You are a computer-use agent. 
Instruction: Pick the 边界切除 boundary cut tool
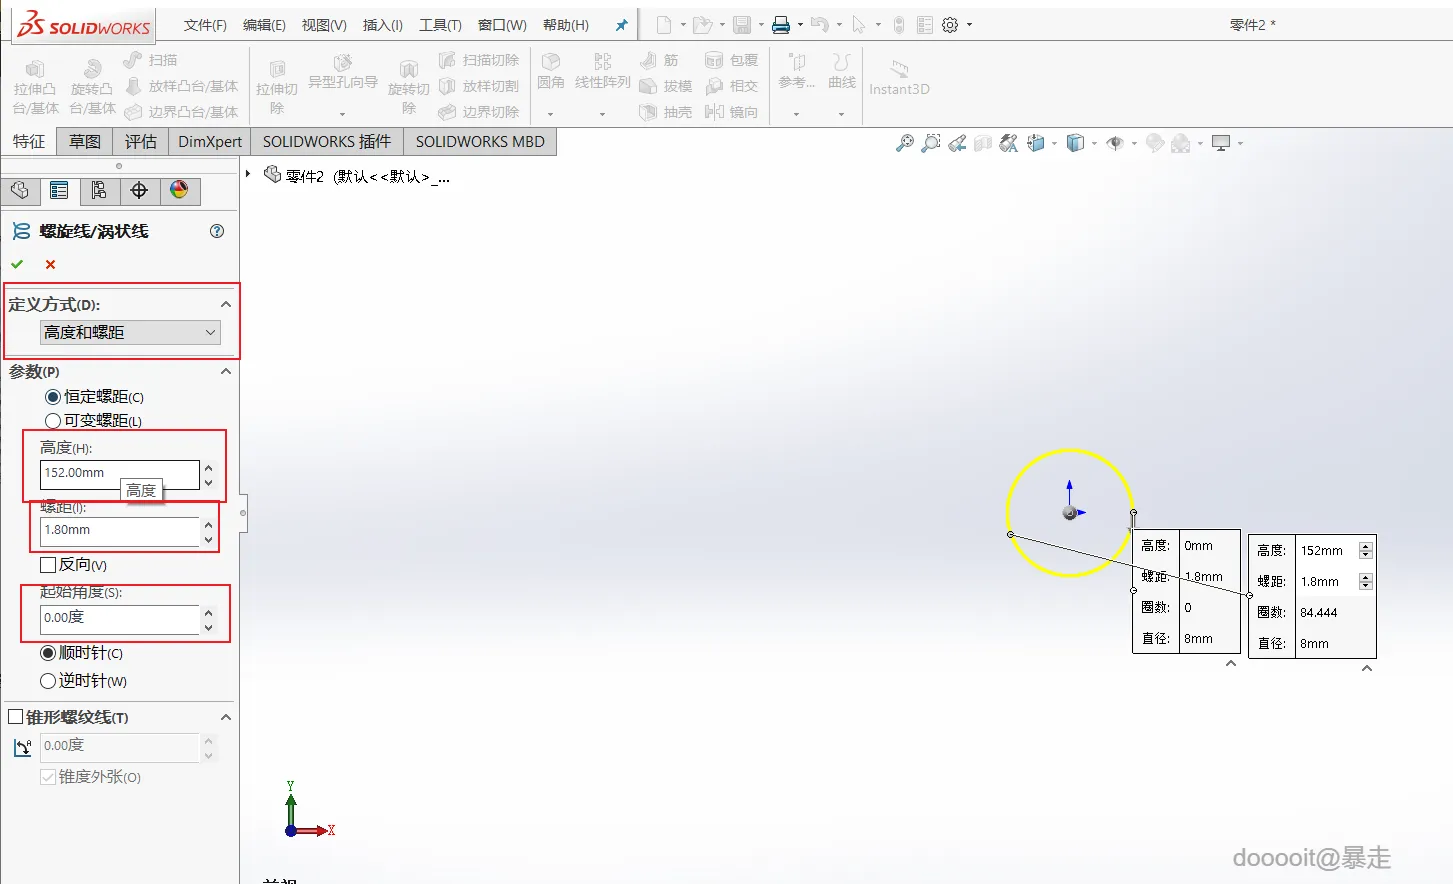point(480,112)
